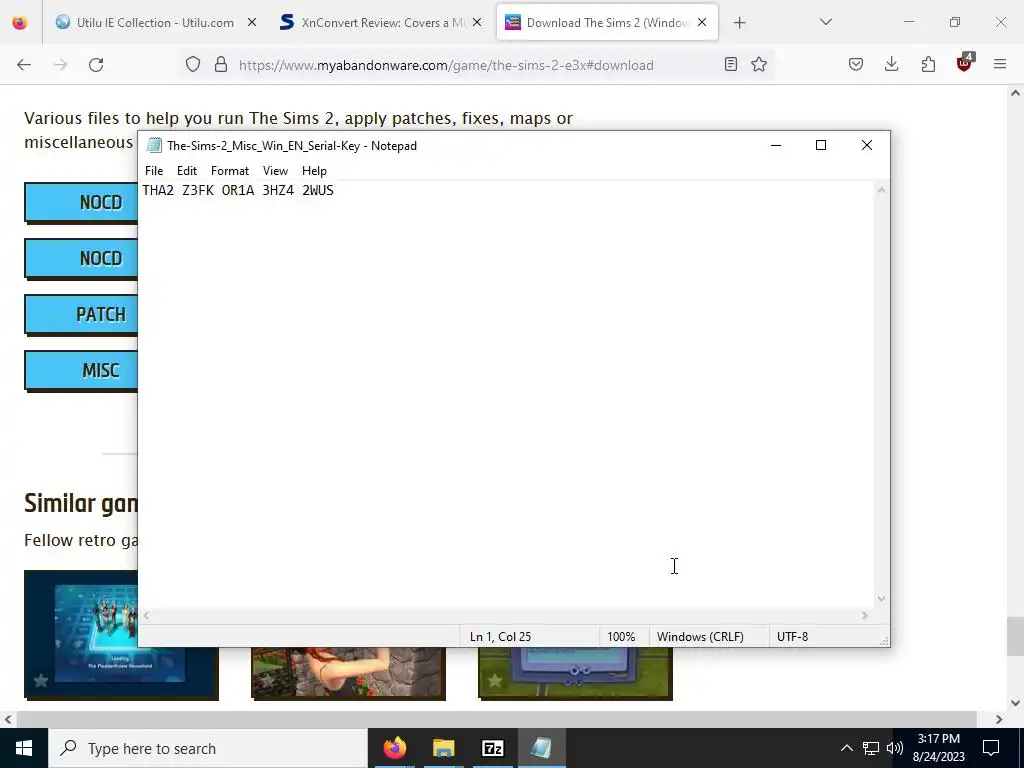This screenshot has width=1024, height=768.
Task: Click the Notepad vertical scrollbar down arrow
Action: [x=882, y=598]
